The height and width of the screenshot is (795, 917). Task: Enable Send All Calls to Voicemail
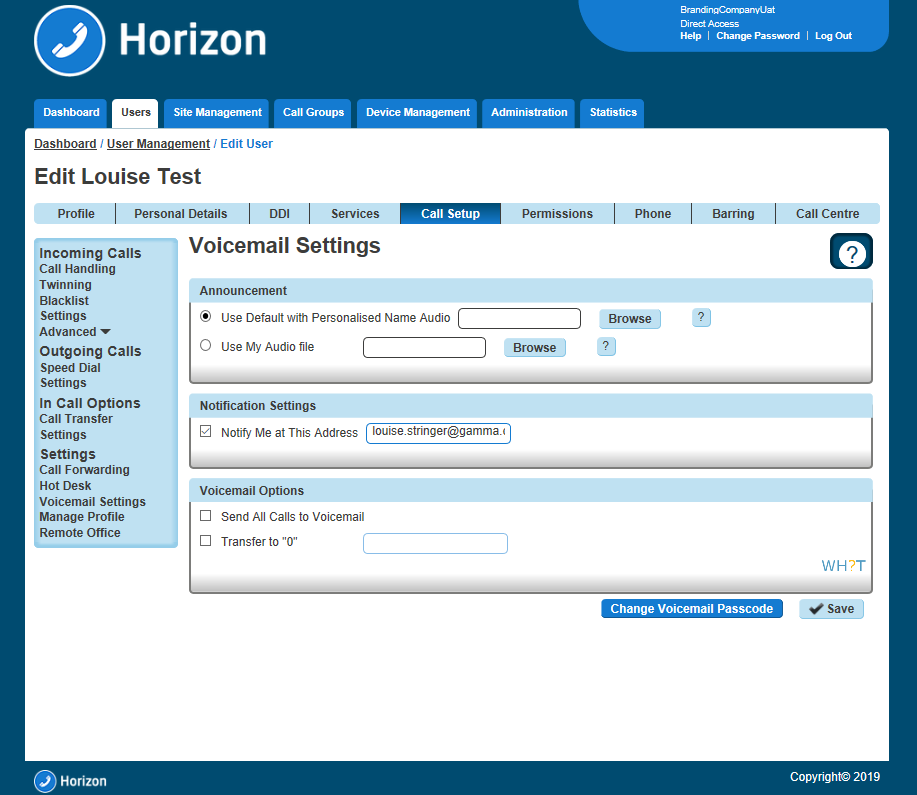click(x=205, y=515)
